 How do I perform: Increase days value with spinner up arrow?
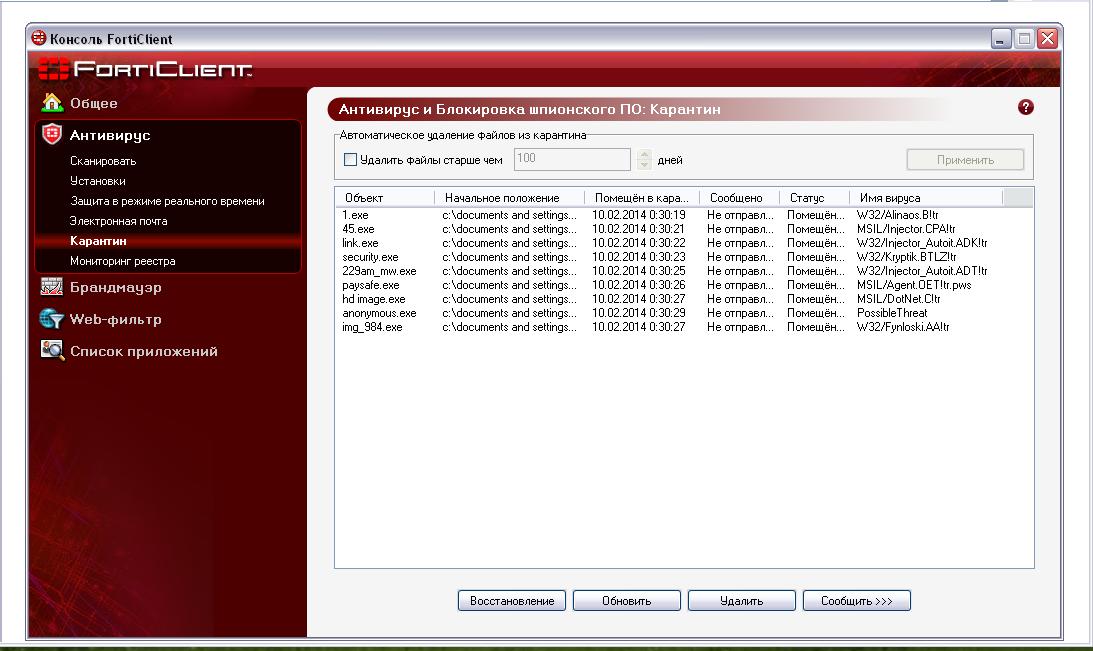tap(644, 154)
